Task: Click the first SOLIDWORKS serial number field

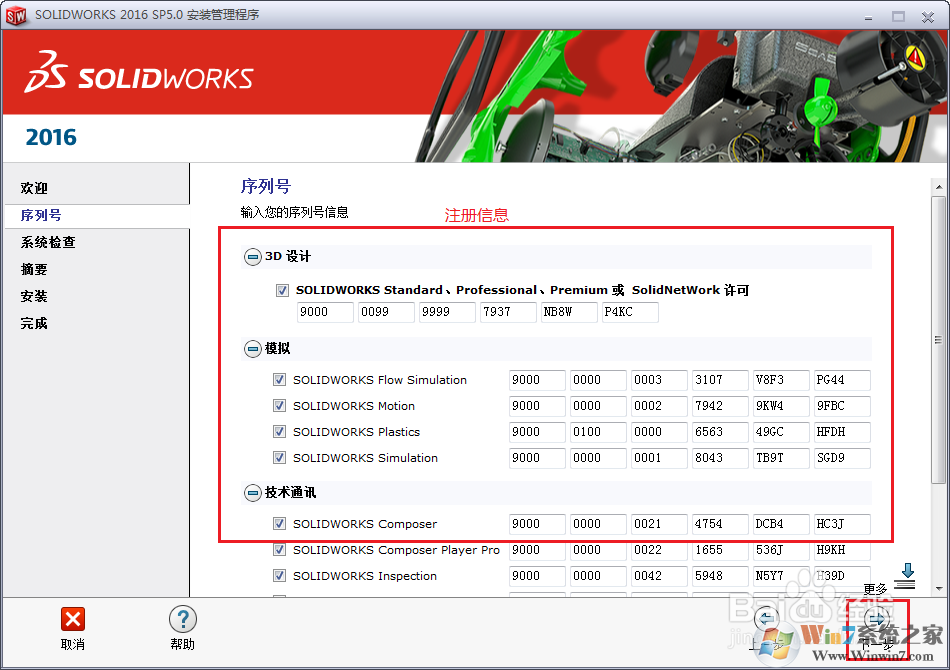Action: click(324, 312)
